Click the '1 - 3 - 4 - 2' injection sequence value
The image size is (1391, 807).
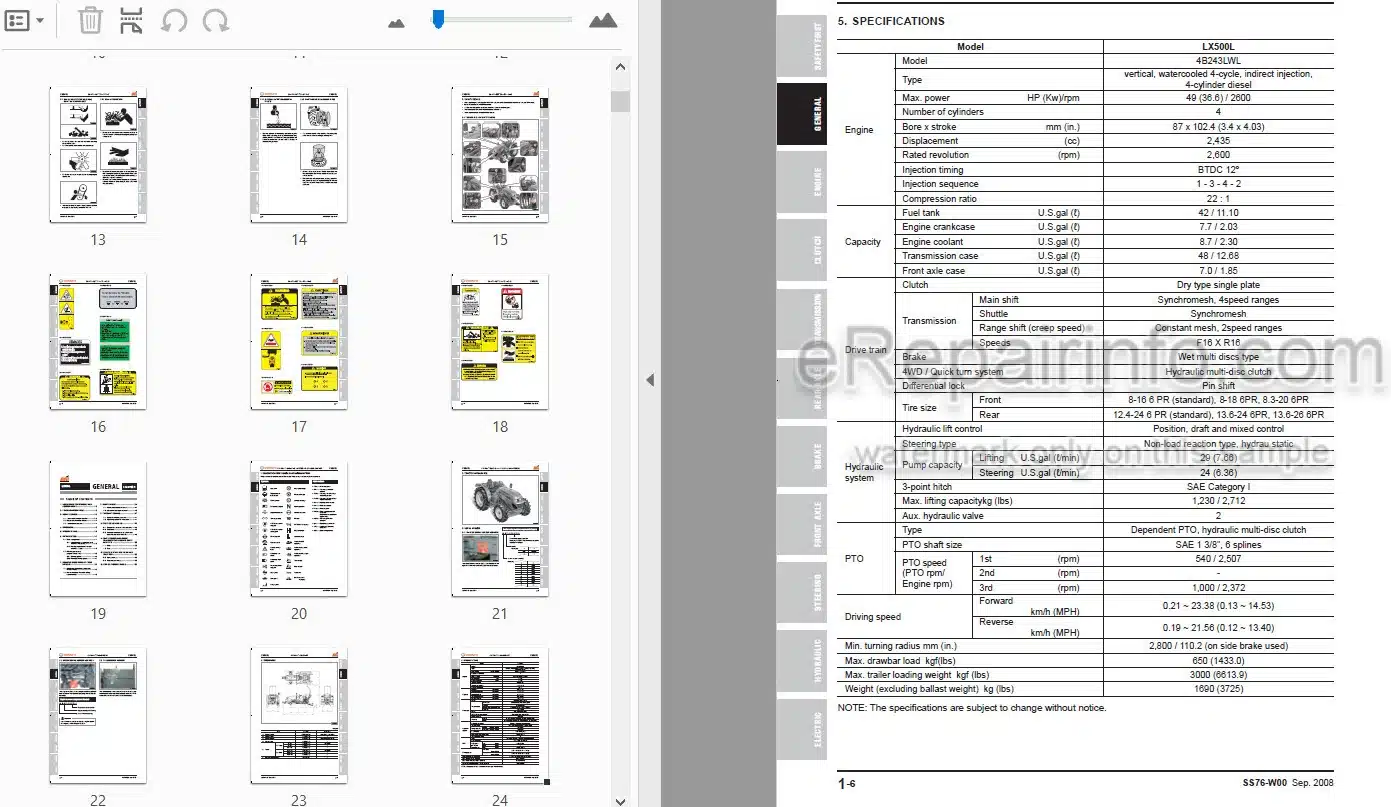point(1218,184)
